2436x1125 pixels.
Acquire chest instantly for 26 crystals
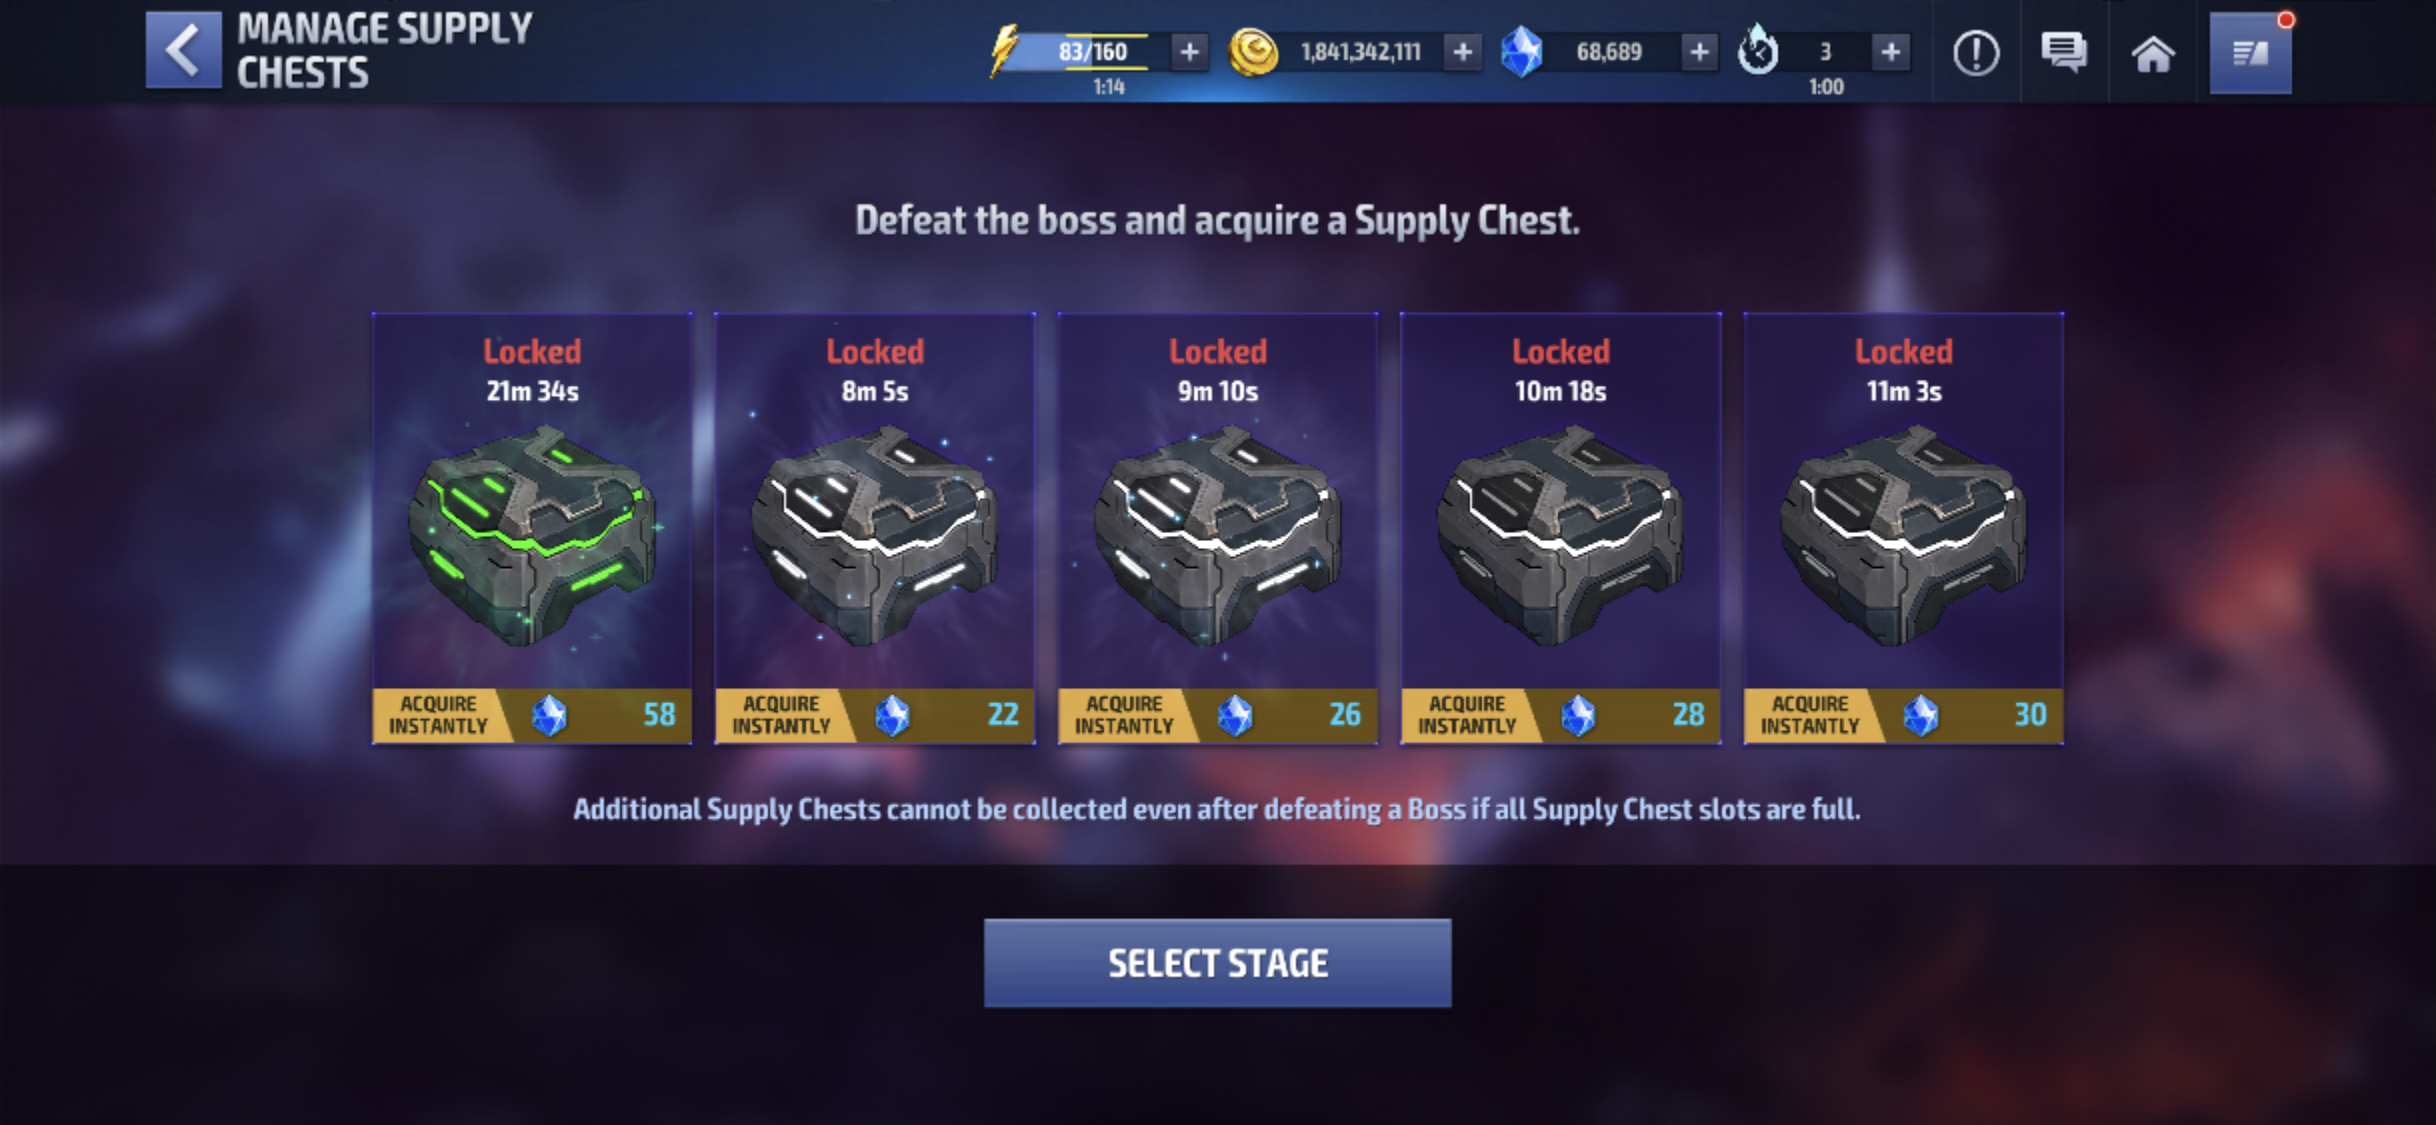[x=1218, y=715]
